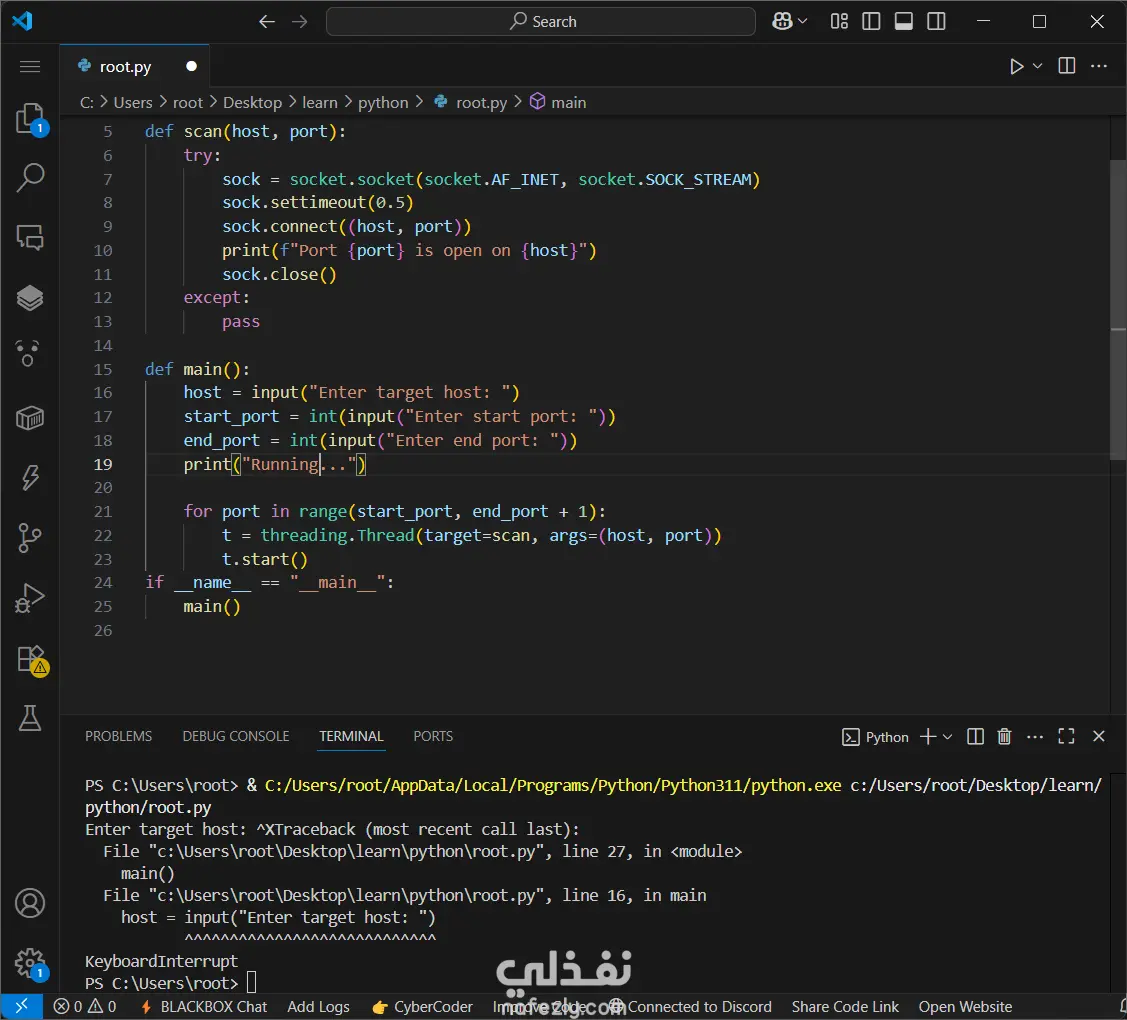
Task: Click the Run Python File play button
Action: coord(1016,67)
